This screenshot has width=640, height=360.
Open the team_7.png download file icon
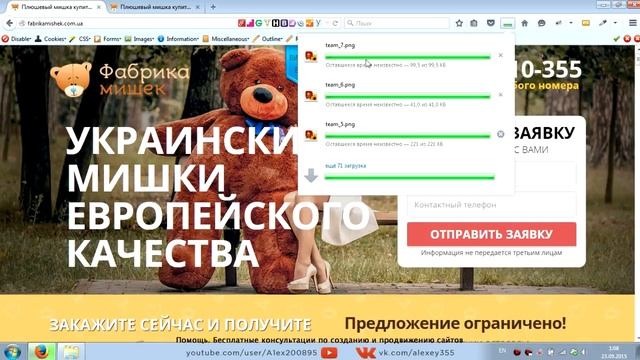tap(311, 56)
